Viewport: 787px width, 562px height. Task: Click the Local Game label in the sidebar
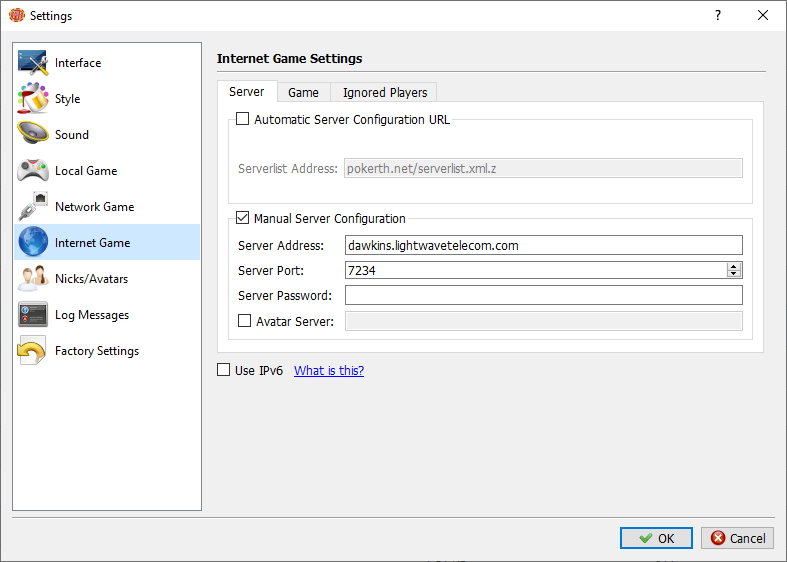coord(86,171)
